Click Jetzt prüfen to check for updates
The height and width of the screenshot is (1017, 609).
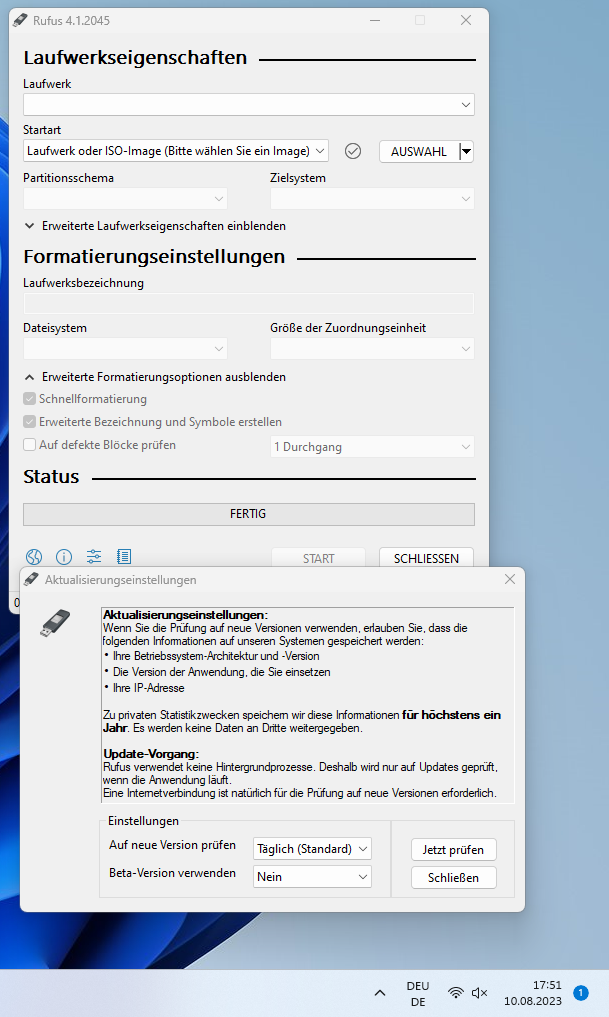(453, 850)
